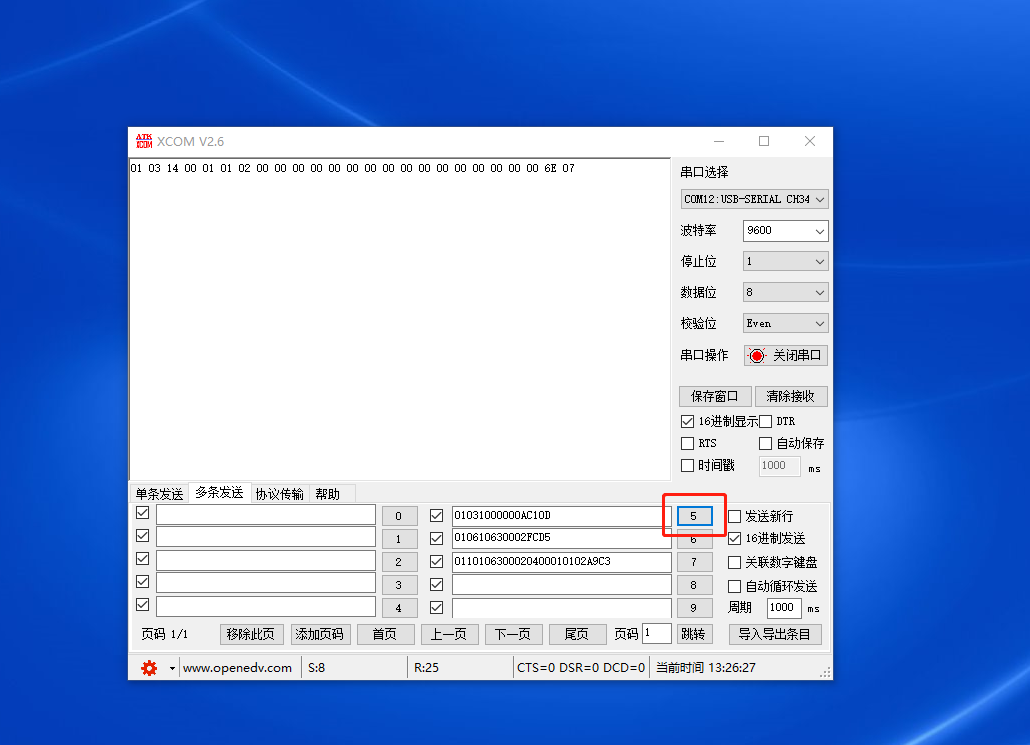Viewport: 1030px width, 745px height.
Task: Click the 清除接收 button
Action: coord(791,396)
